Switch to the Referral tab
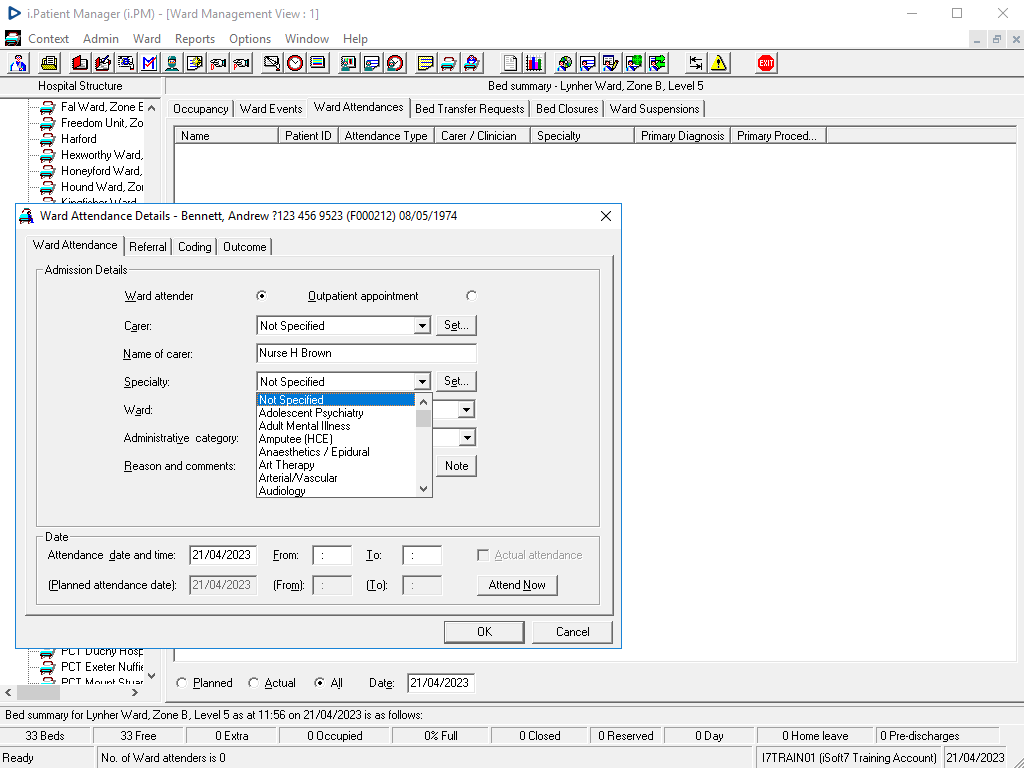Image resolution: width=1024 pixels, height=768 pixels. [x=148, y=247]
